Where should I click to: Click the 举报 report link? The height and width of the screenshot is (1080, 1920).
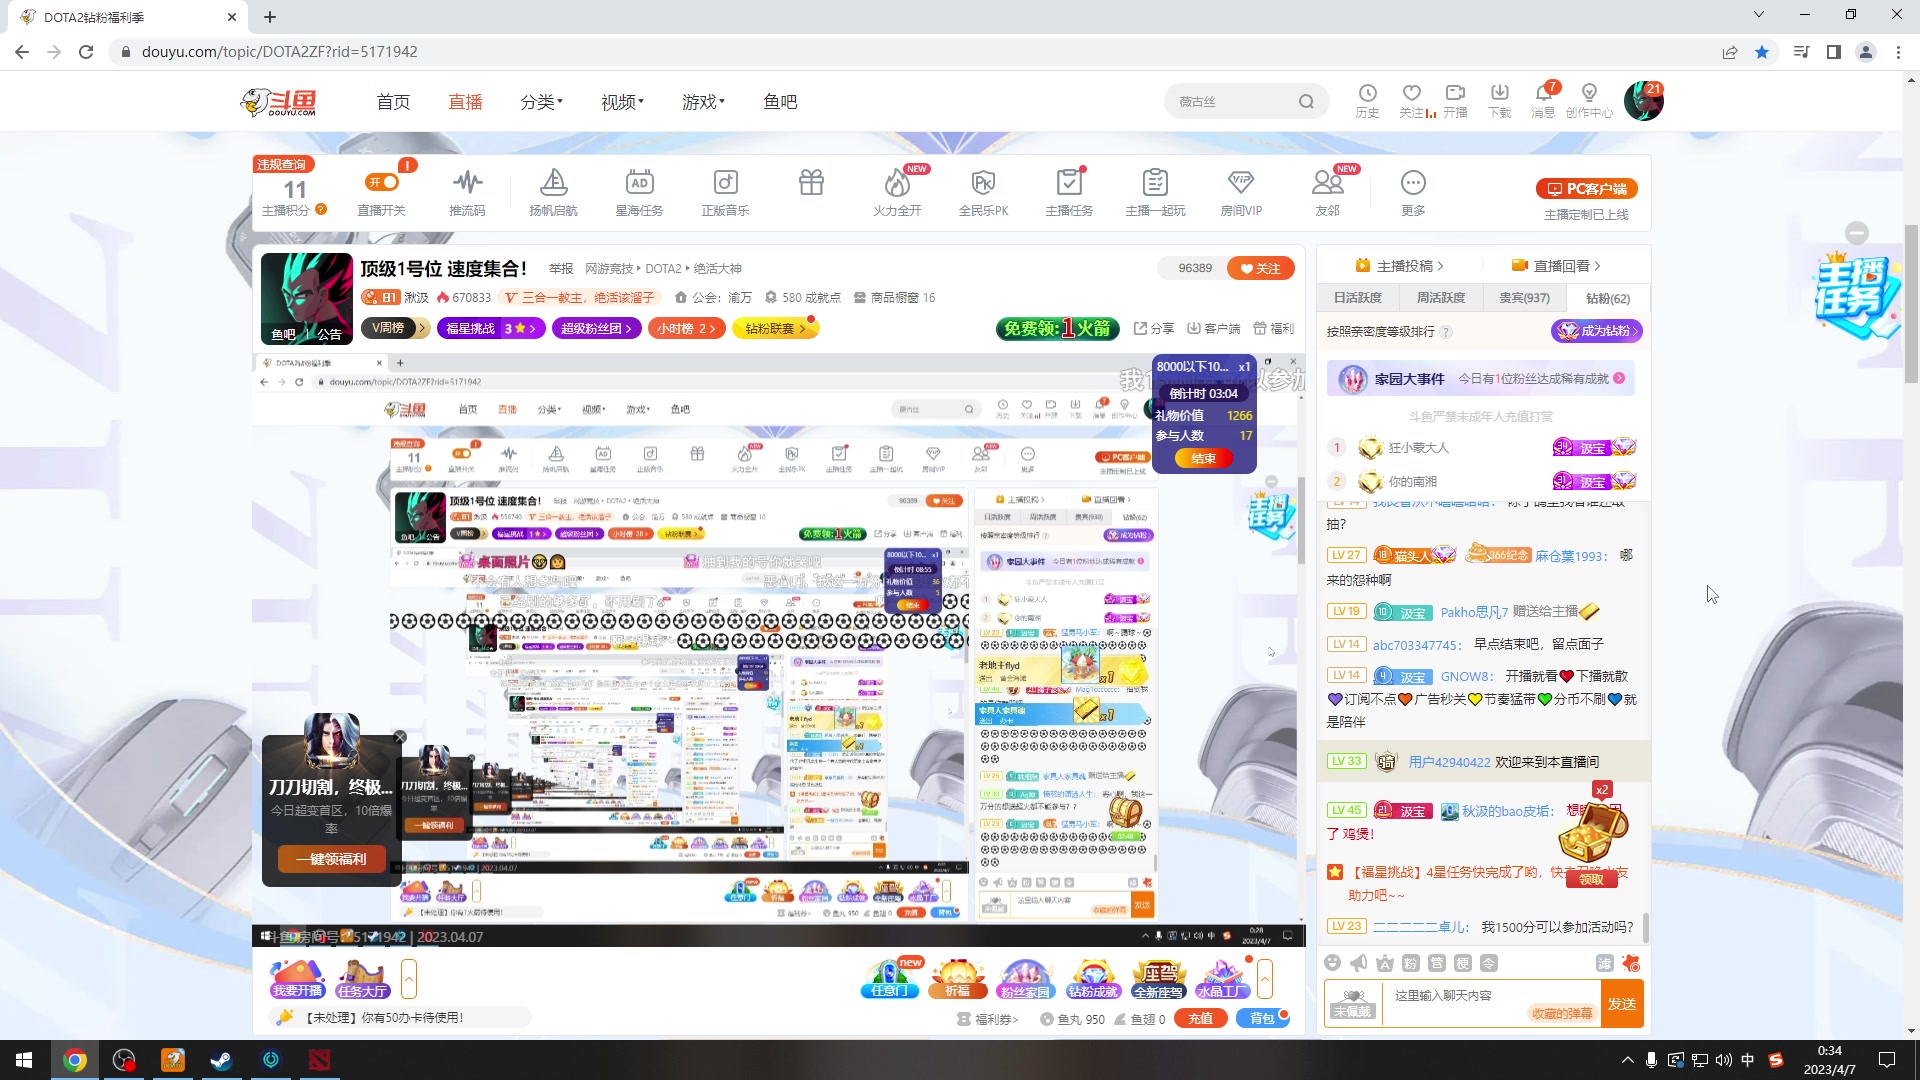point(561,269)
